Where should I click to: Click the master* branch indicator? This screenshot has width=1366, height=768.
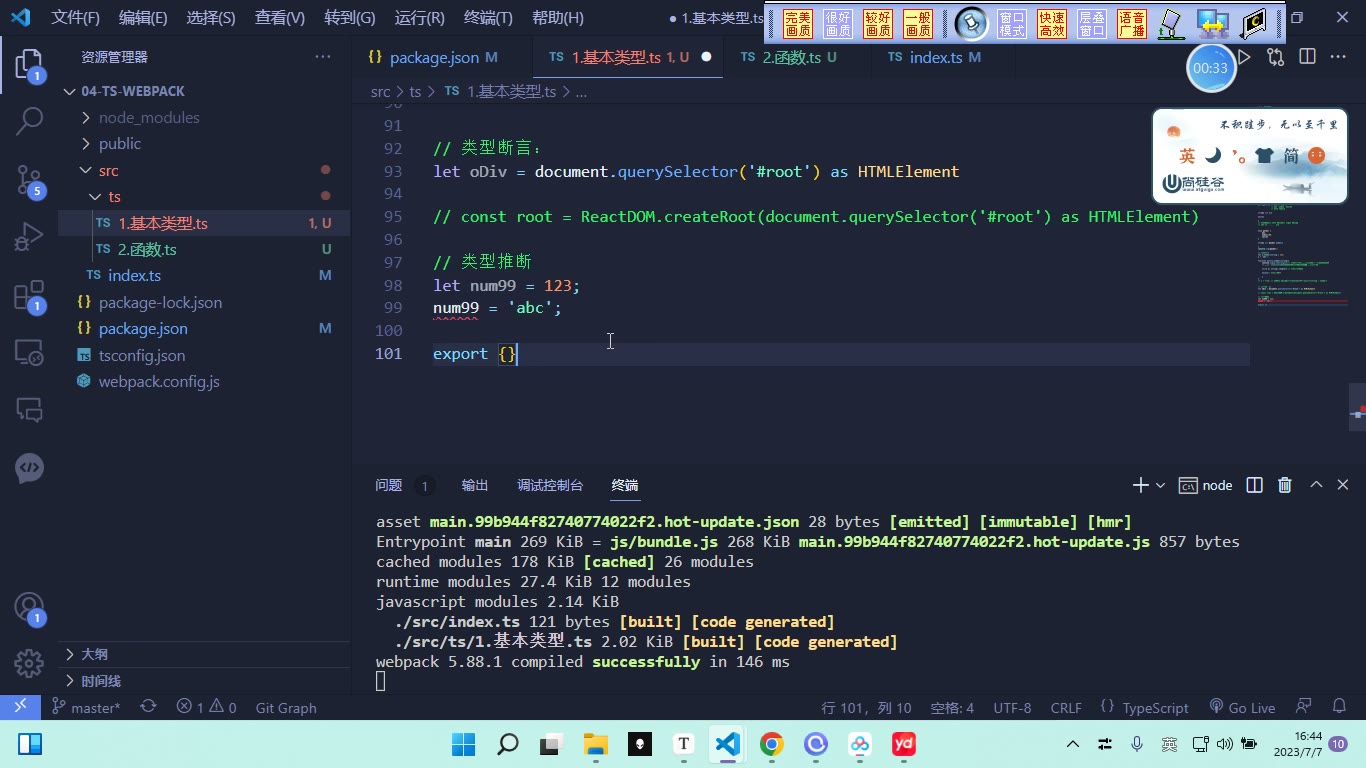(86, 707)
